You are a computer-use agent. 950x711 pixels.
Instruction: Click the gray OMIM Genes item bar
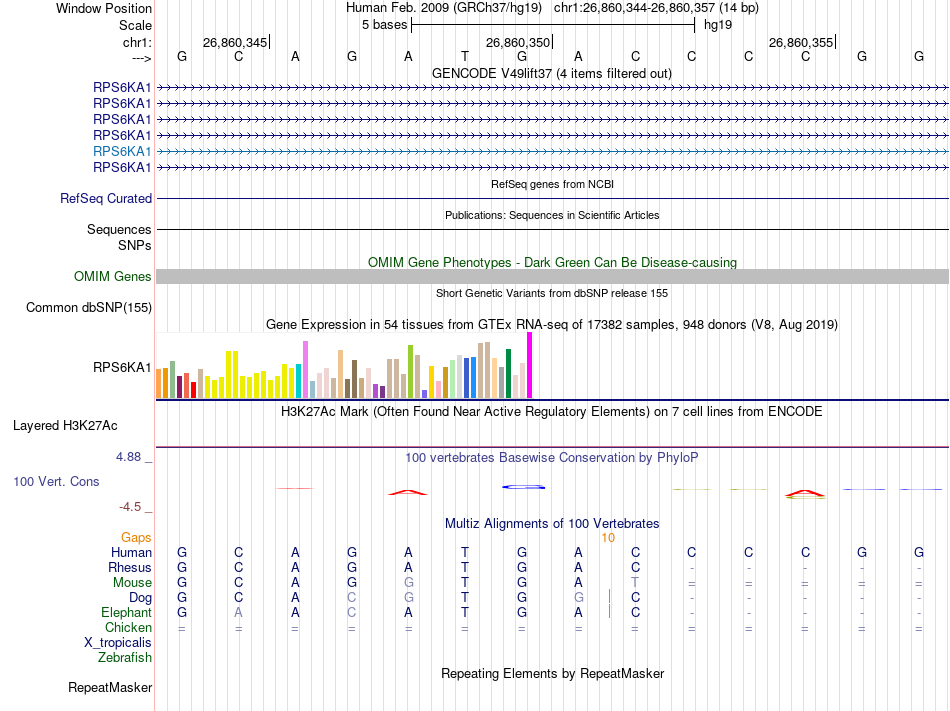point(552,277)
